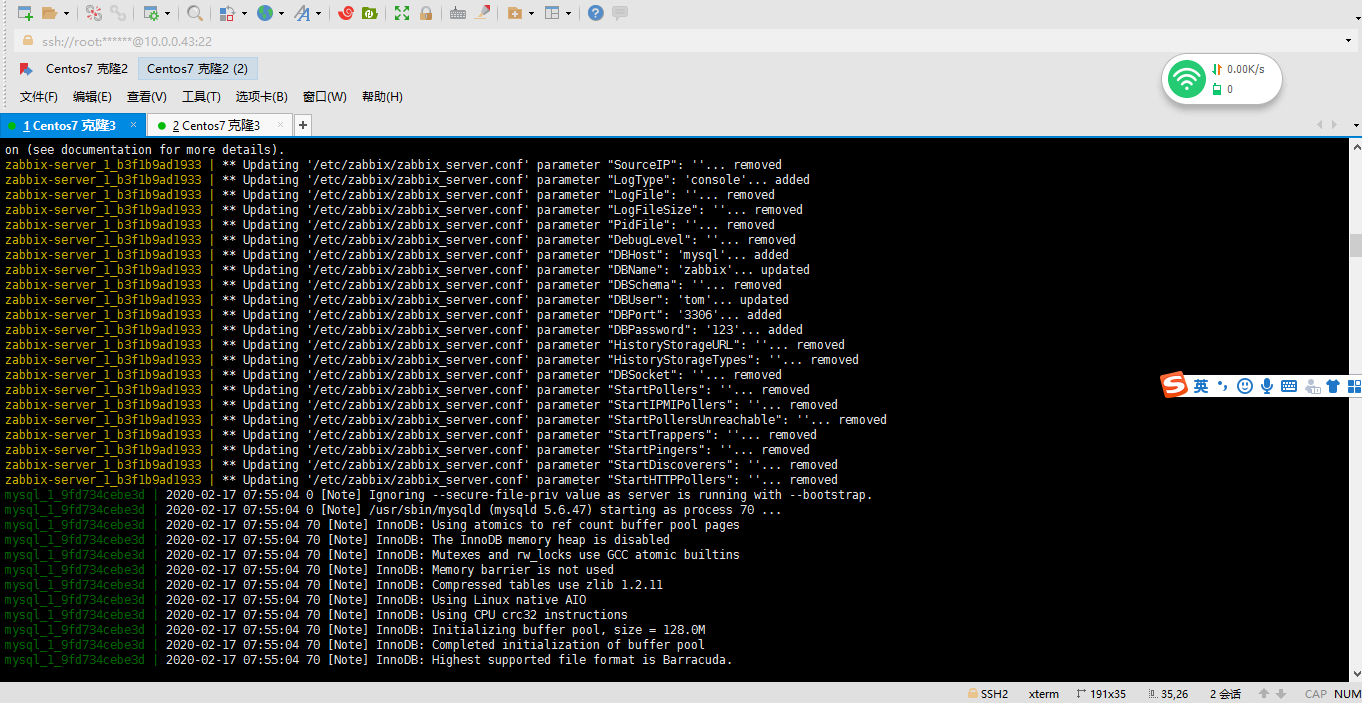
Task: Open Help with the question mark icon
Action: (x=596, y=13)
